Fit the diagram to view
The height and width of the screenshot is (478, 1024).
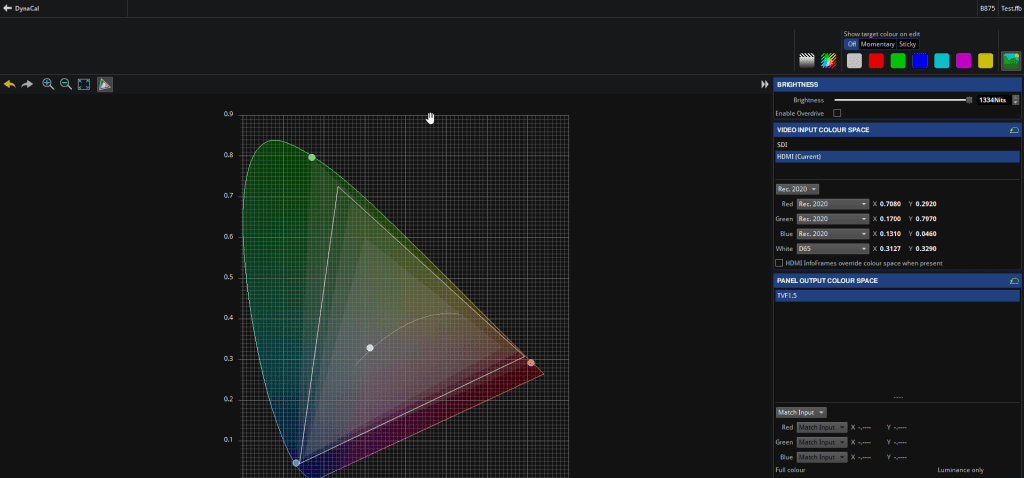(x=84, y=84)
